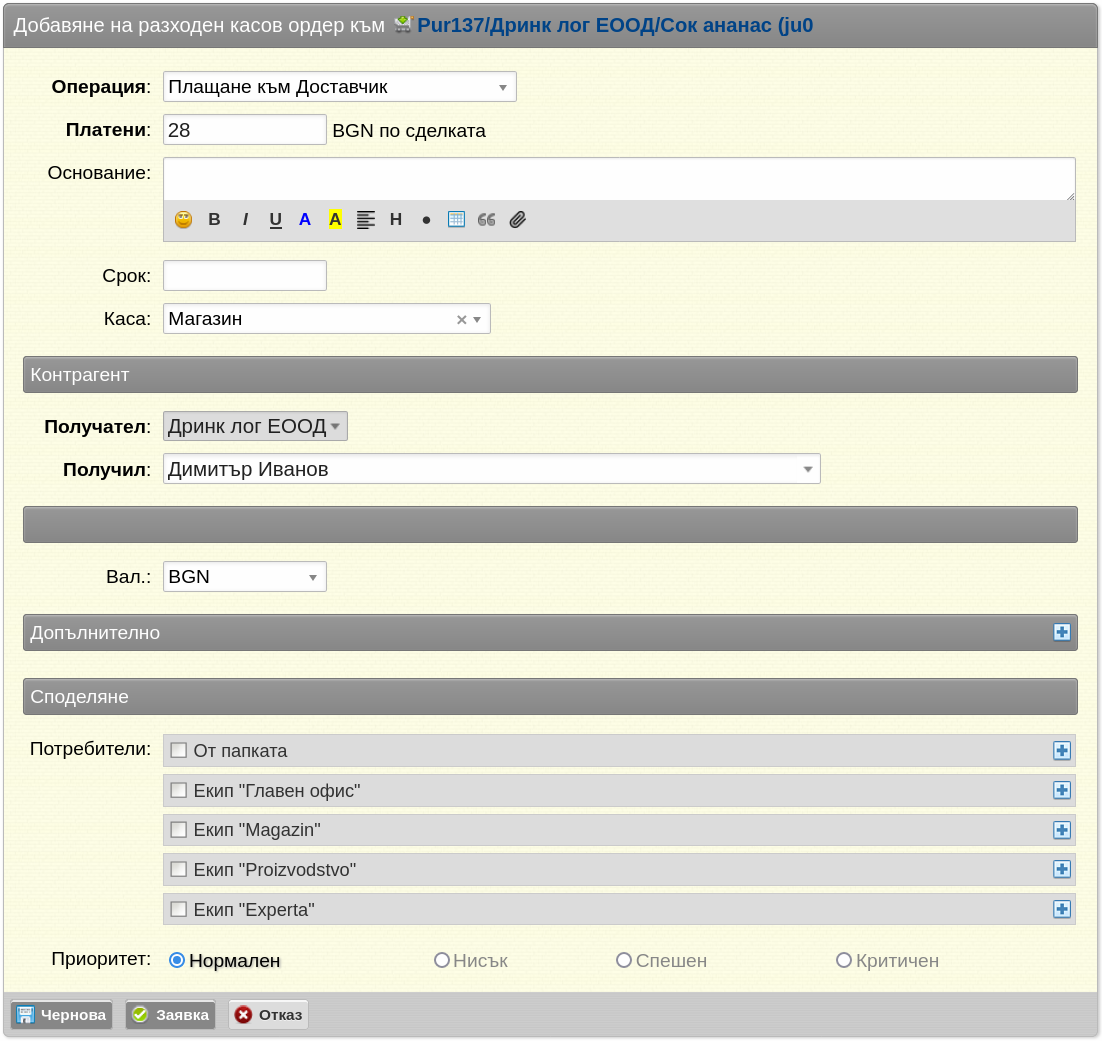The image size is (1102, 1041).
Task: Attach file with paperclip icon
Action: click(x=518, y=220)
